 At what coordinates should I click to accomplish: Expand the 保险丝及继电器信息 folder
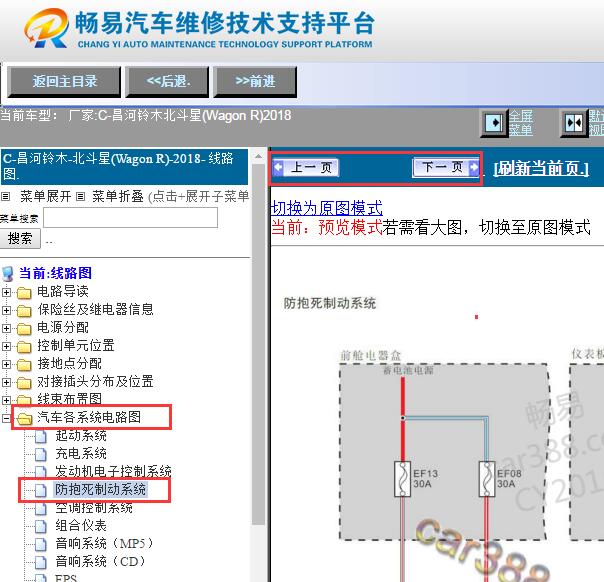[6, 310]
